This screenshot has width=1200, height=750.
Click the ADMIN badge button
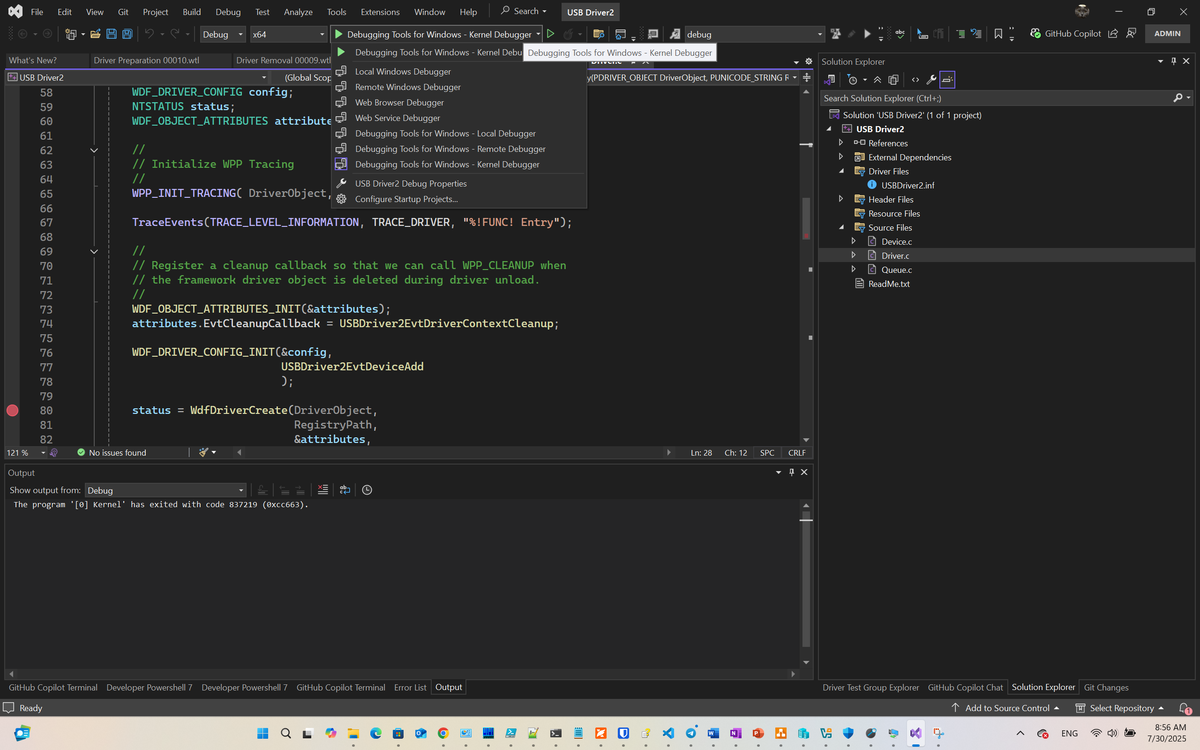click(1167, 34)
